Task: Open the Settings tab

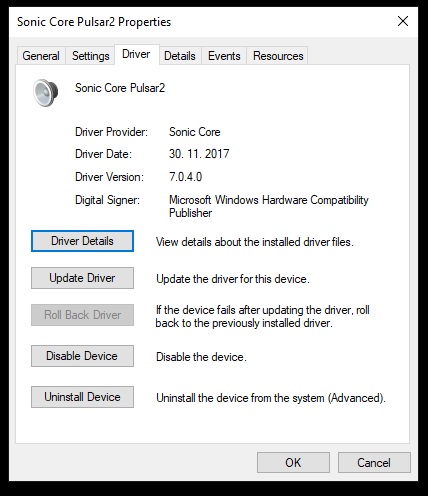Action: tap(91, 56)
